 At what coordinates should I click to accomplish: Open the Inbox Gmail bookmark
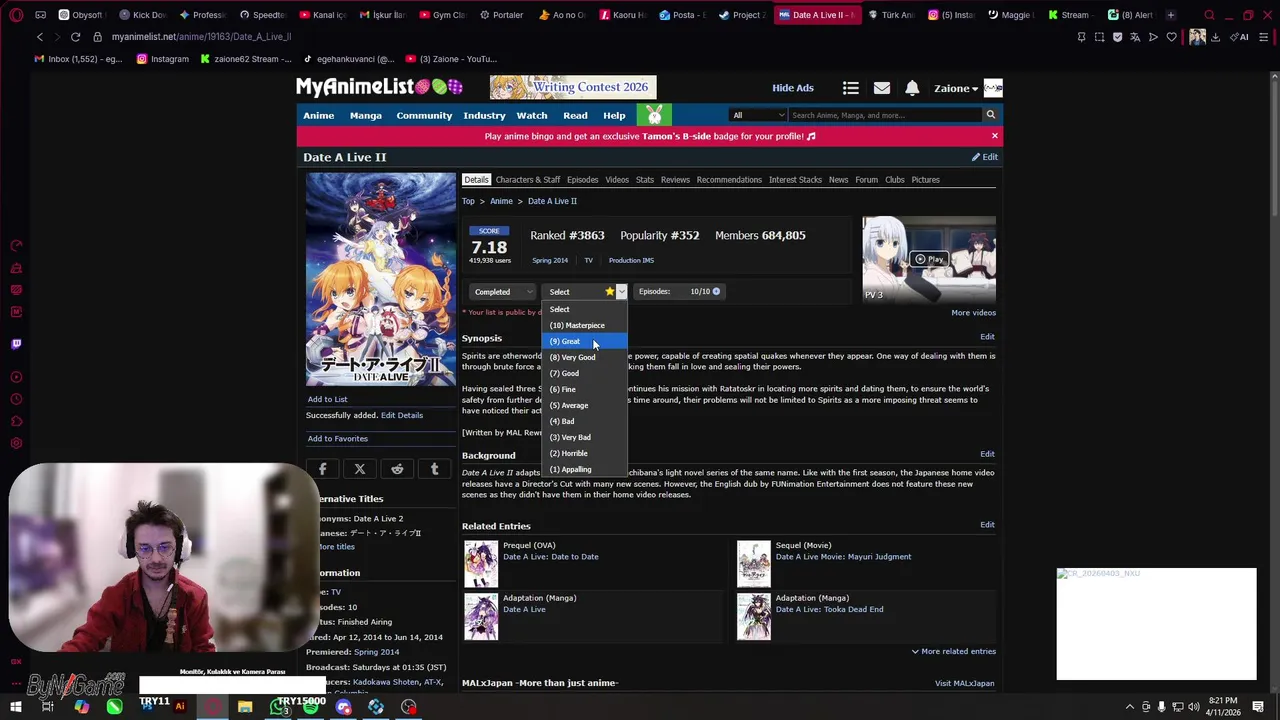pos(78,59)
